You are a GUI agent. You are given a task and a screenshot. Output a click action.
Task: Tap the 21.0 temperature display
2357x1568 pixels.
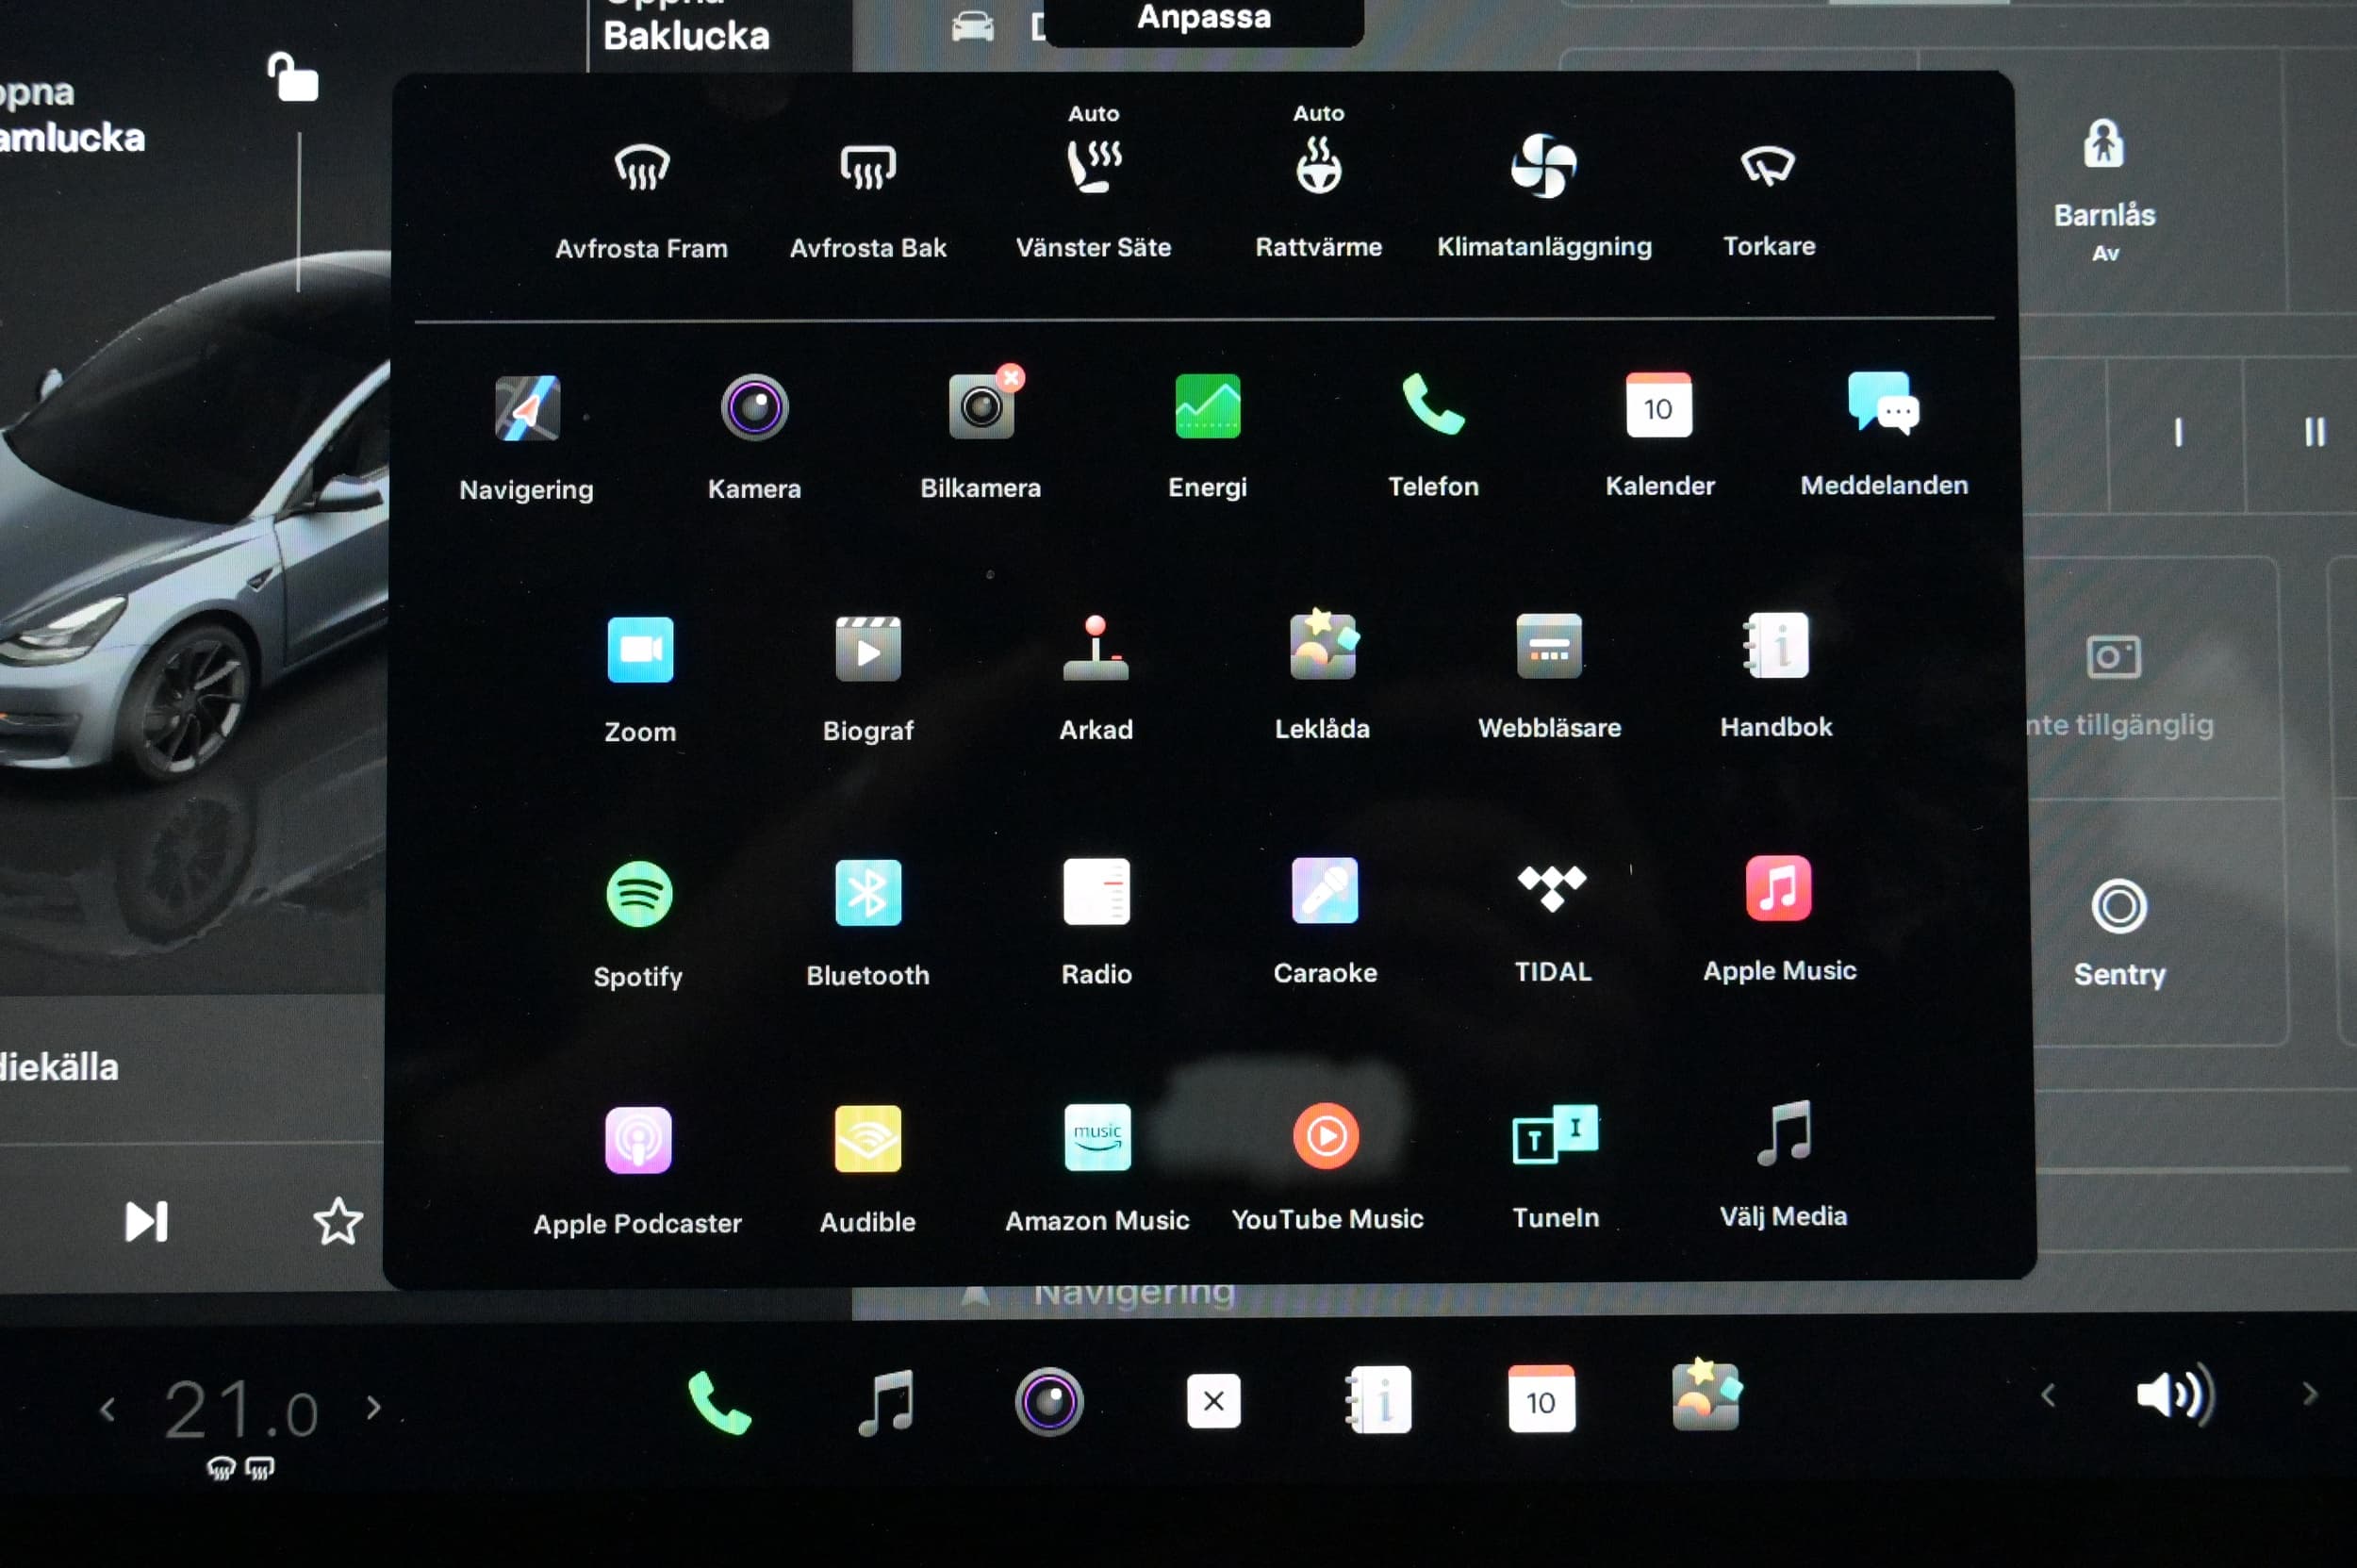coord(241,1410)
